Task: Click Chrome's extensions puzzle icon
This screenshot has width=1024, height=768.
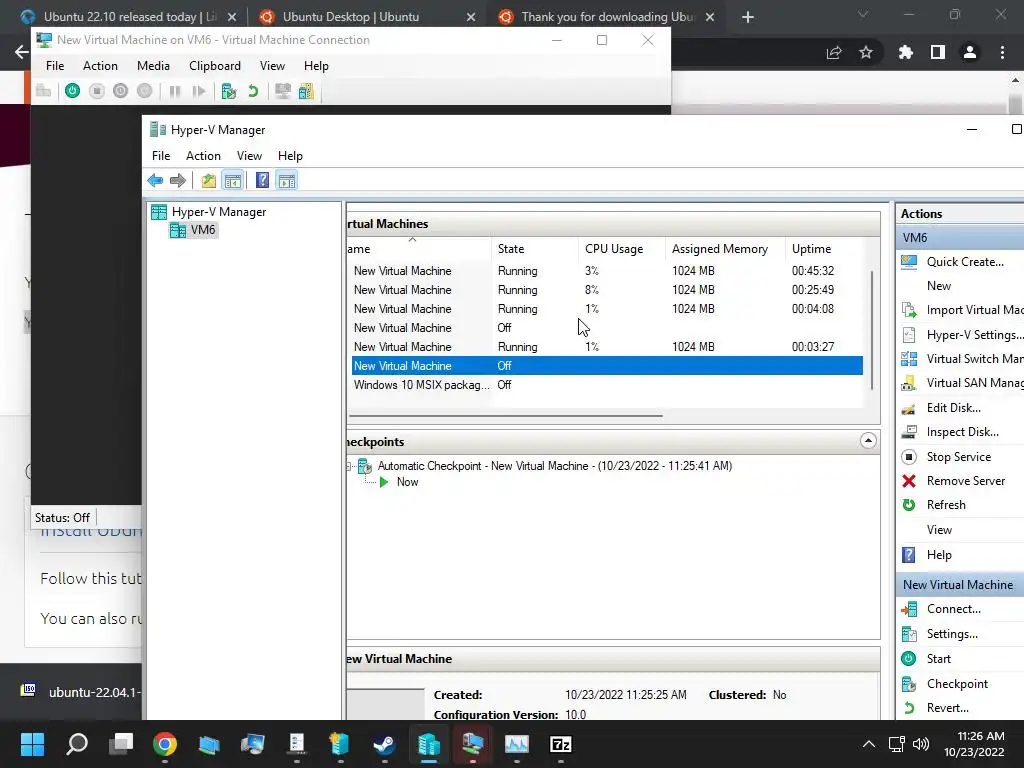Action: pos(906,52)
